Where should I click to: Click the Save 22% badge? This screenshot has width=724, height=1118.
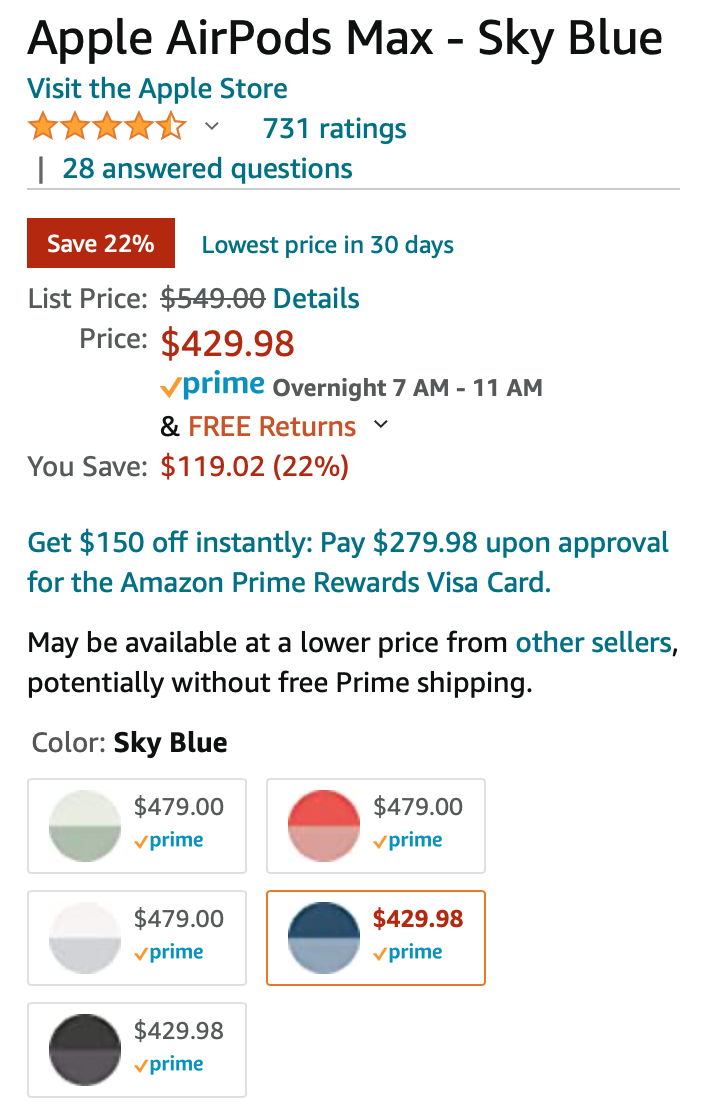click(x=101, y=244)
